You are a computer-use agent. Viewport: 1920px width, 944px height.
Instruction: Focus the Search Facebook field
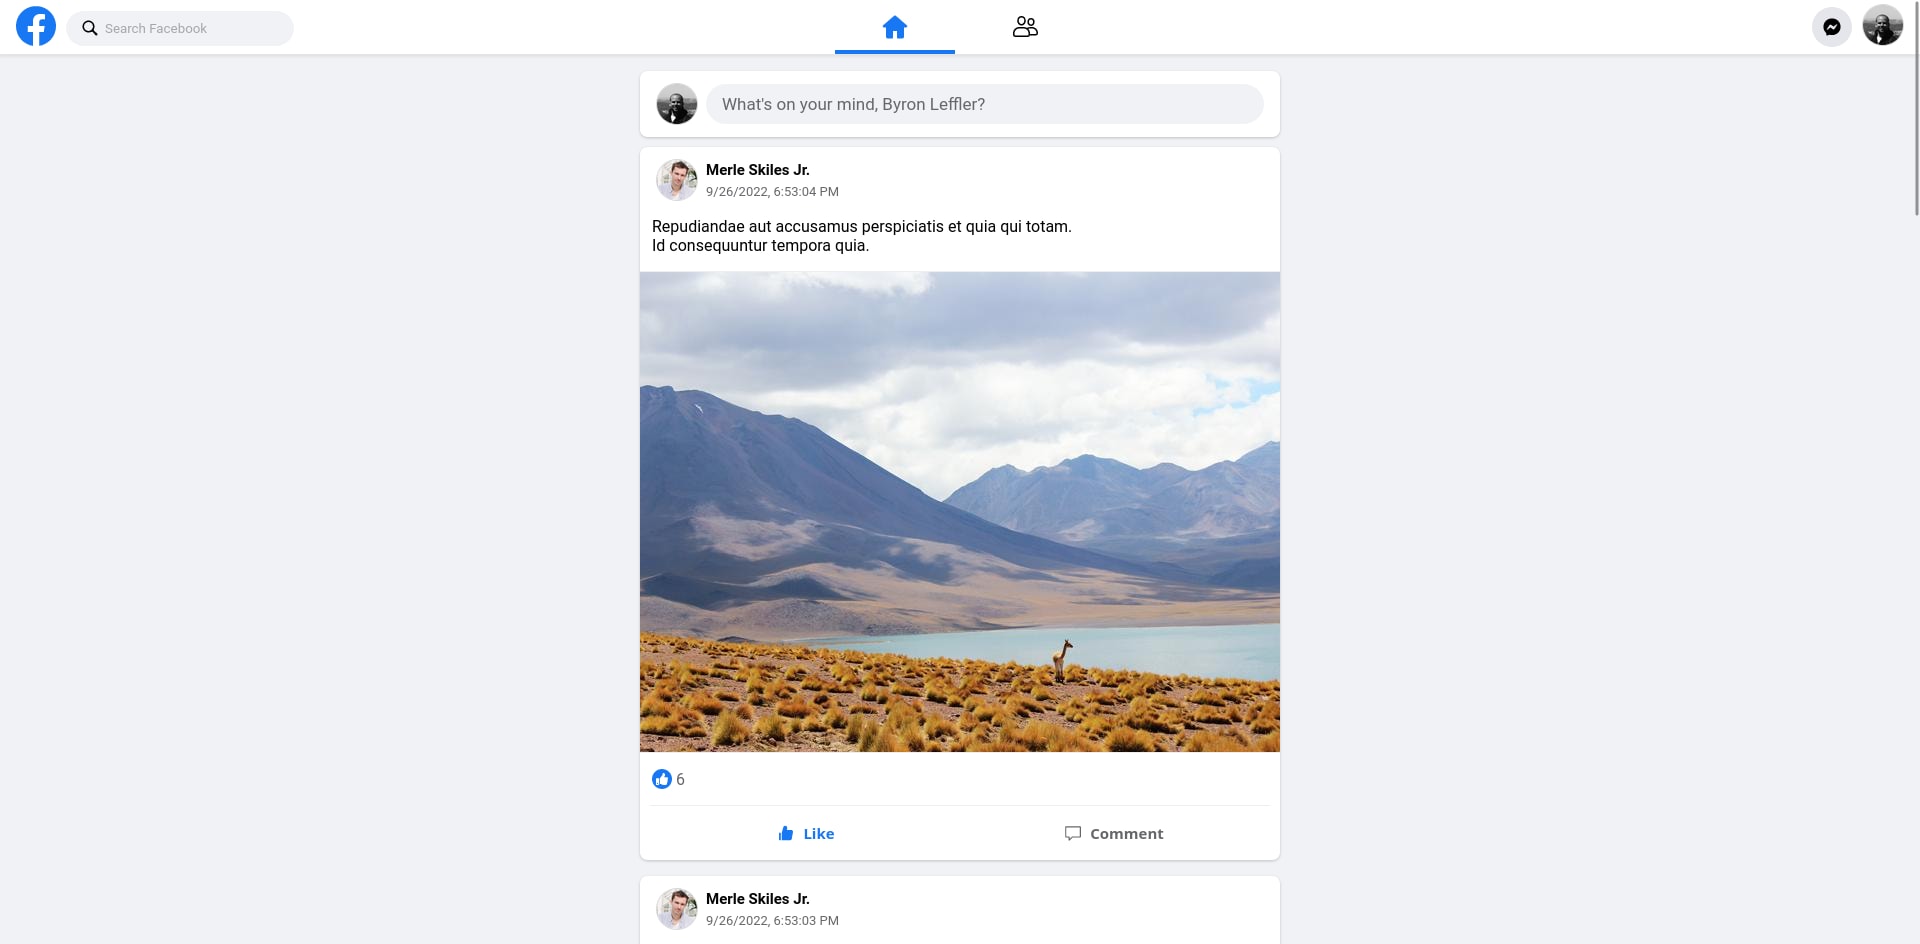coord(180,28)
